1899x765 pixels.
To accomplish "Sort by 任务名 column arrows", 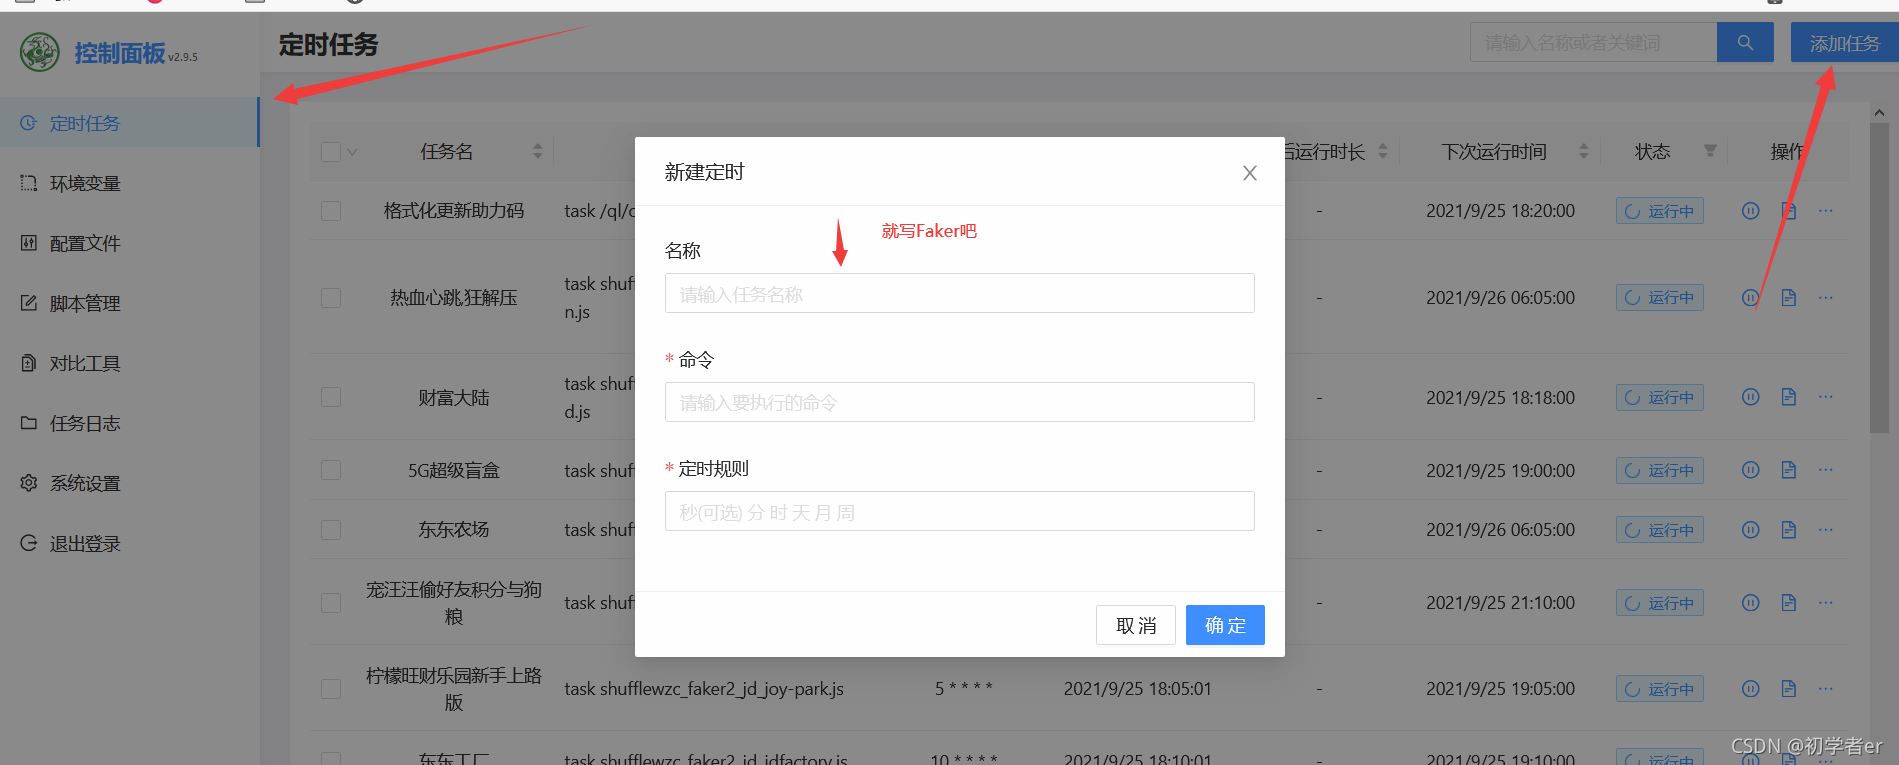I will coord(538,151).
